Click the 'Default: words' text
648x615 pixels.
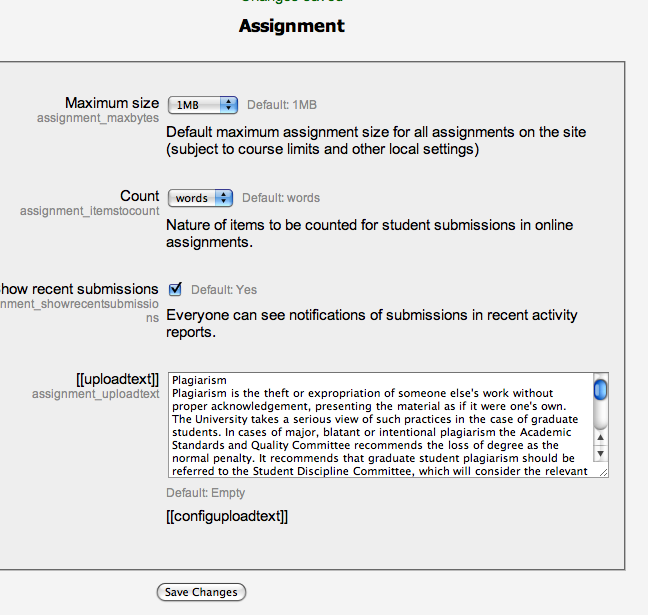click(x=281, y=198)
